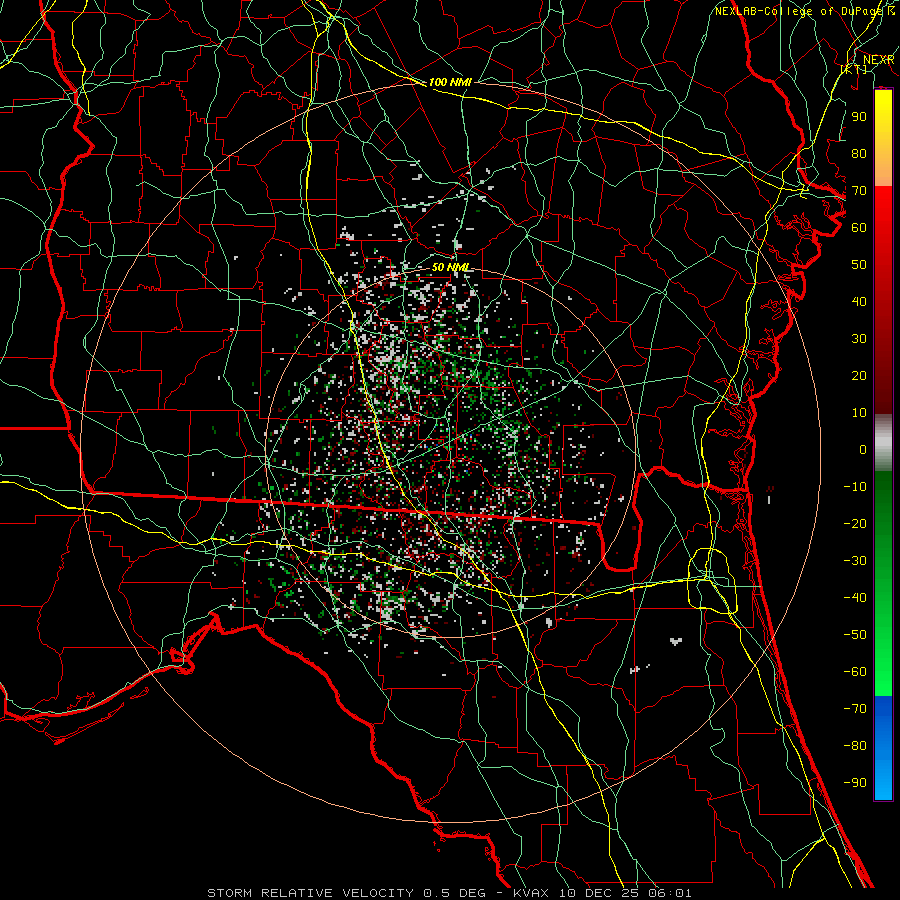Image resolution: width=900 pixels, height=900 pixels.
Task: Click the colorbar label '70'
Action: tap(859, 191)
